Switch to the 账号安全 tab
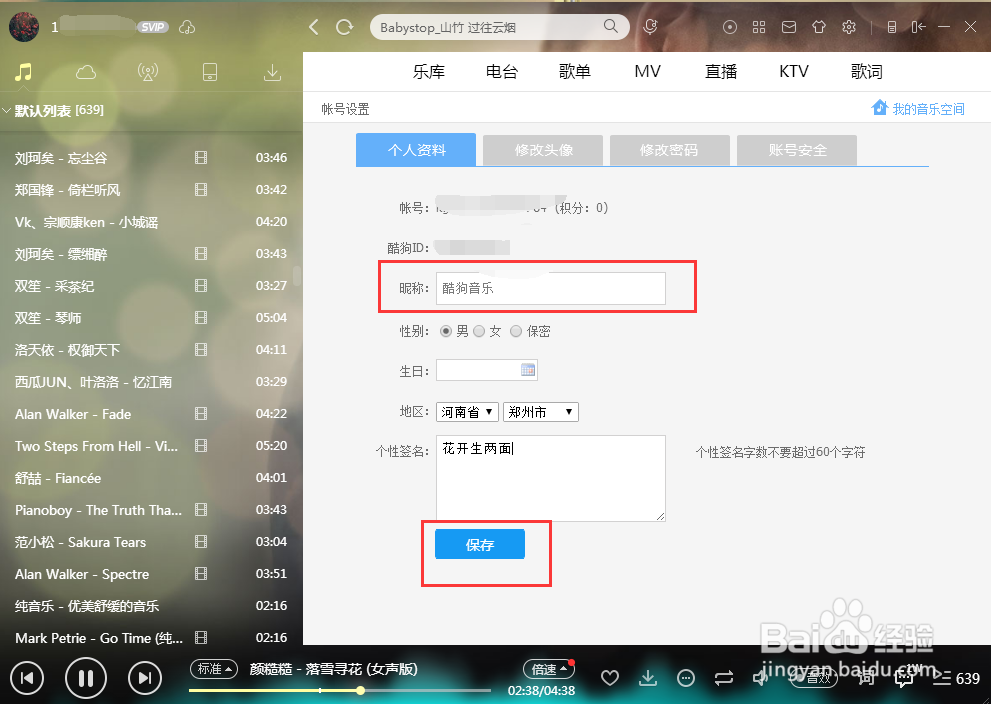 click(x=797, y=150)
